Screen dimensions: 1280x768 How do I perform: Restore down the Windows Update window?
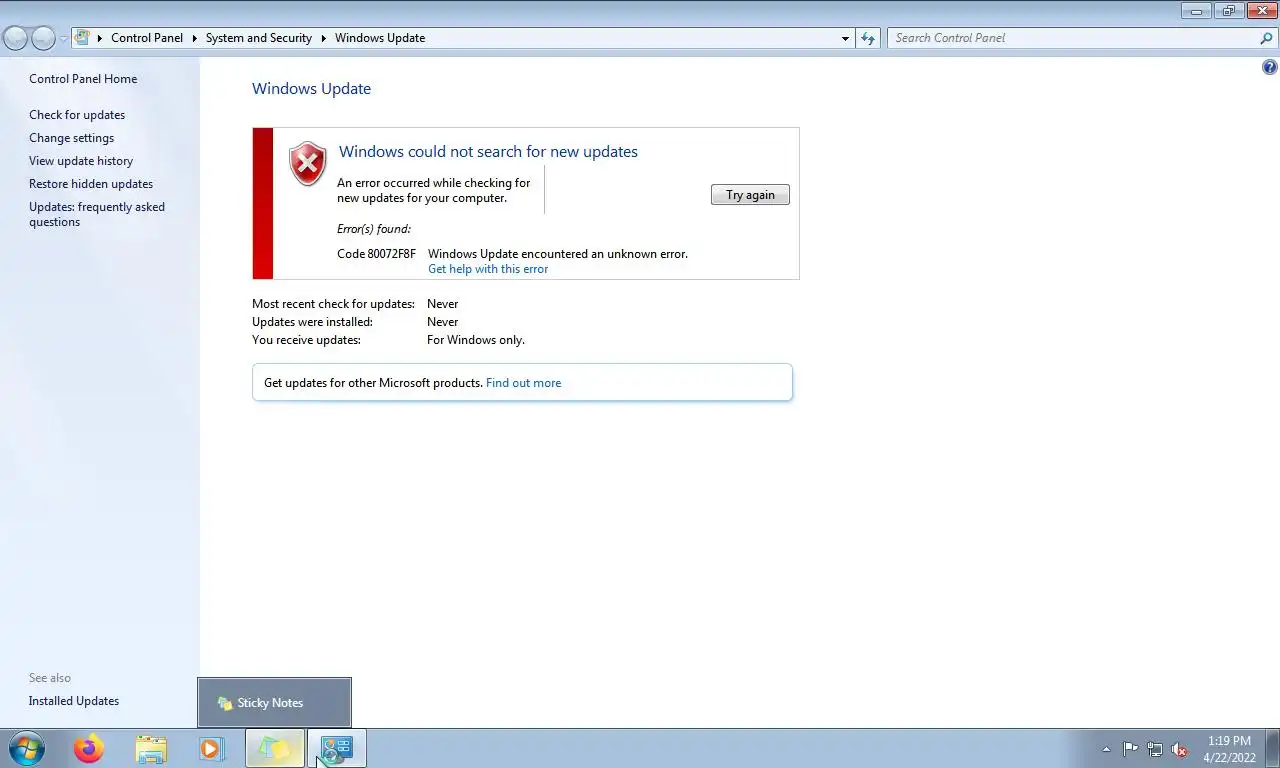tap(1228, 11)
